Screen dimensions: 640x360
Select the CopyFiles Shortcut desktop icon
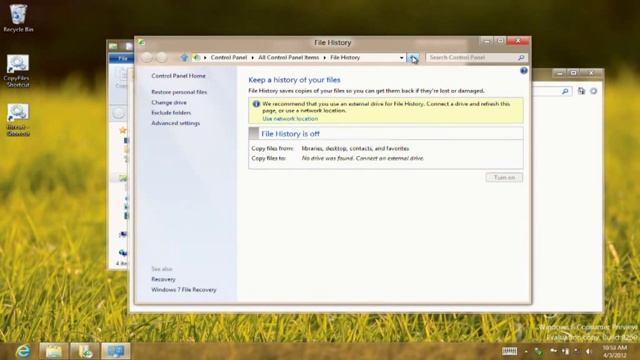(17, 71)
